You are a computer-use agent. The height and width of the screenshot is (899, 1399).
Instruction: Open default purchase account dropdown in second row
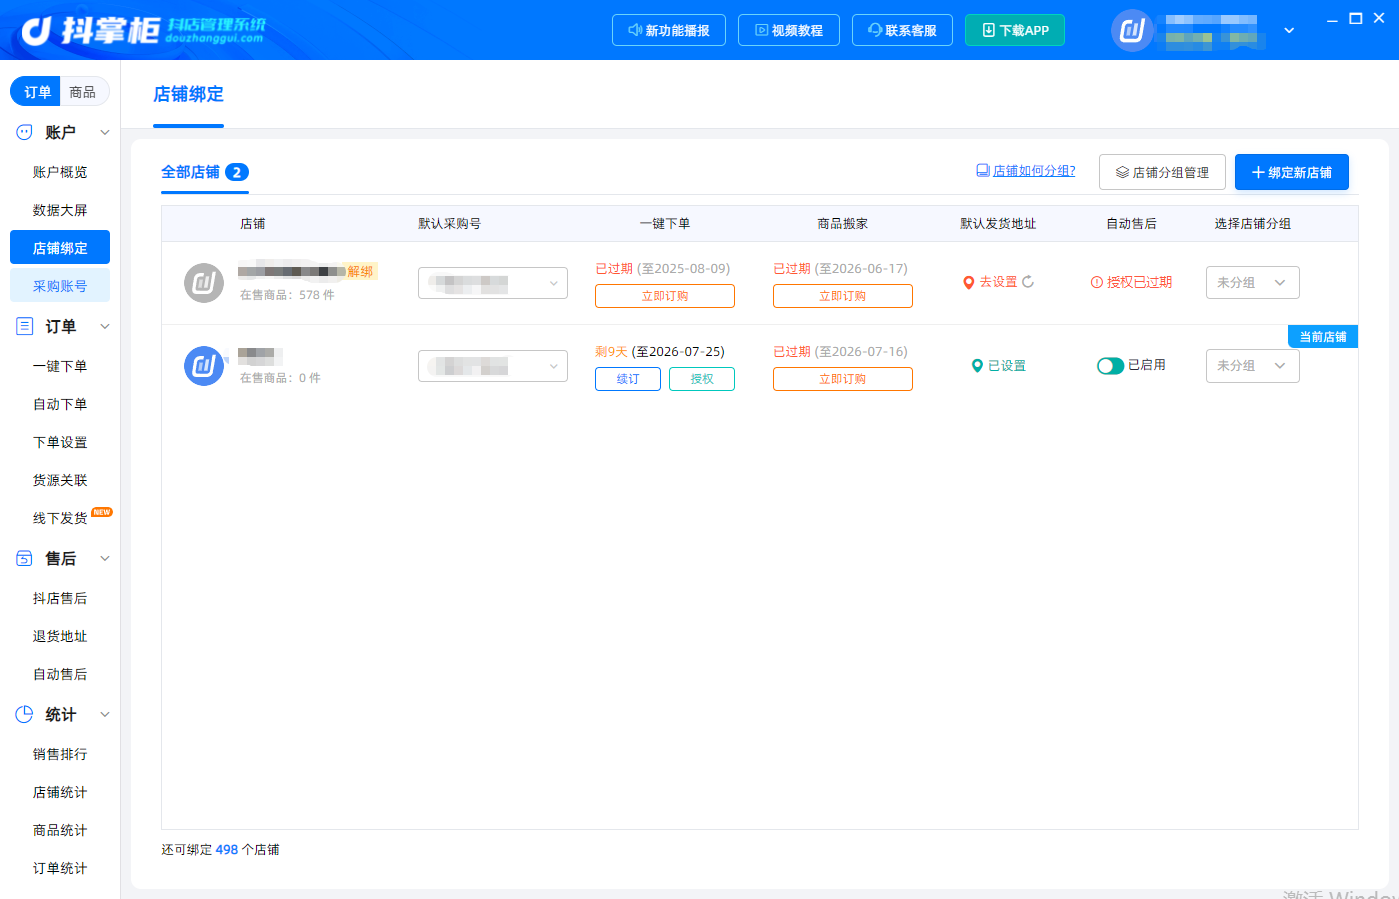coord(493,366)
